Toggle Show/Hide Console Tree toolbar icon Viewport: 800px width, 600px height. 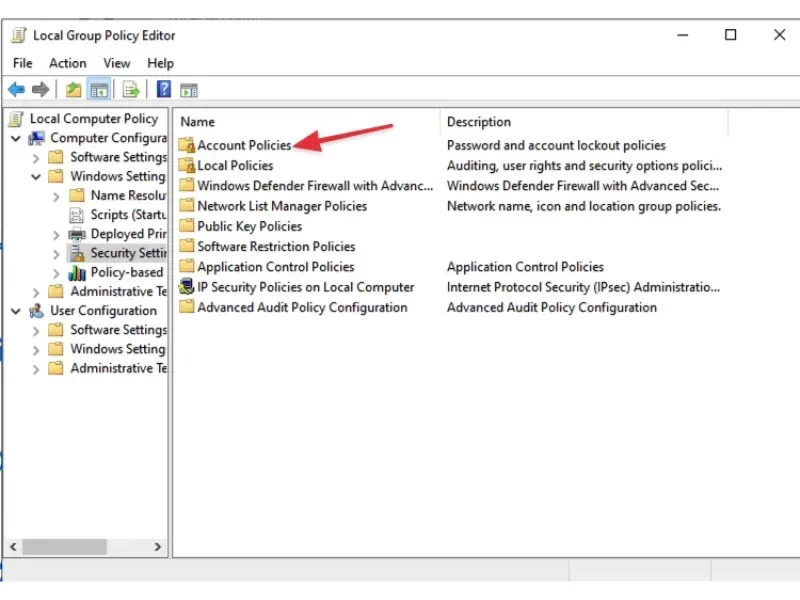click(x=99, y=90)
